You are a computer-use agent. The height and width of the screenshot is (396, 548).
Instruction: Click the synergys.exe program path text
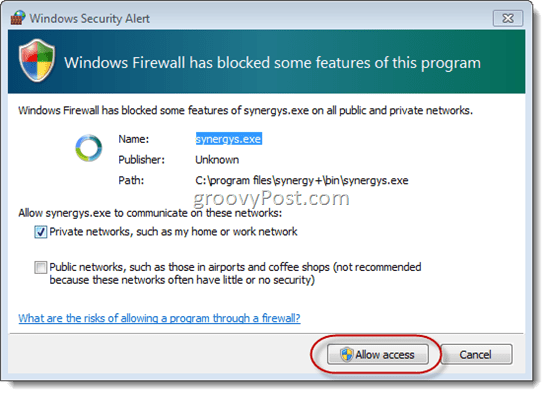point(302,180)
